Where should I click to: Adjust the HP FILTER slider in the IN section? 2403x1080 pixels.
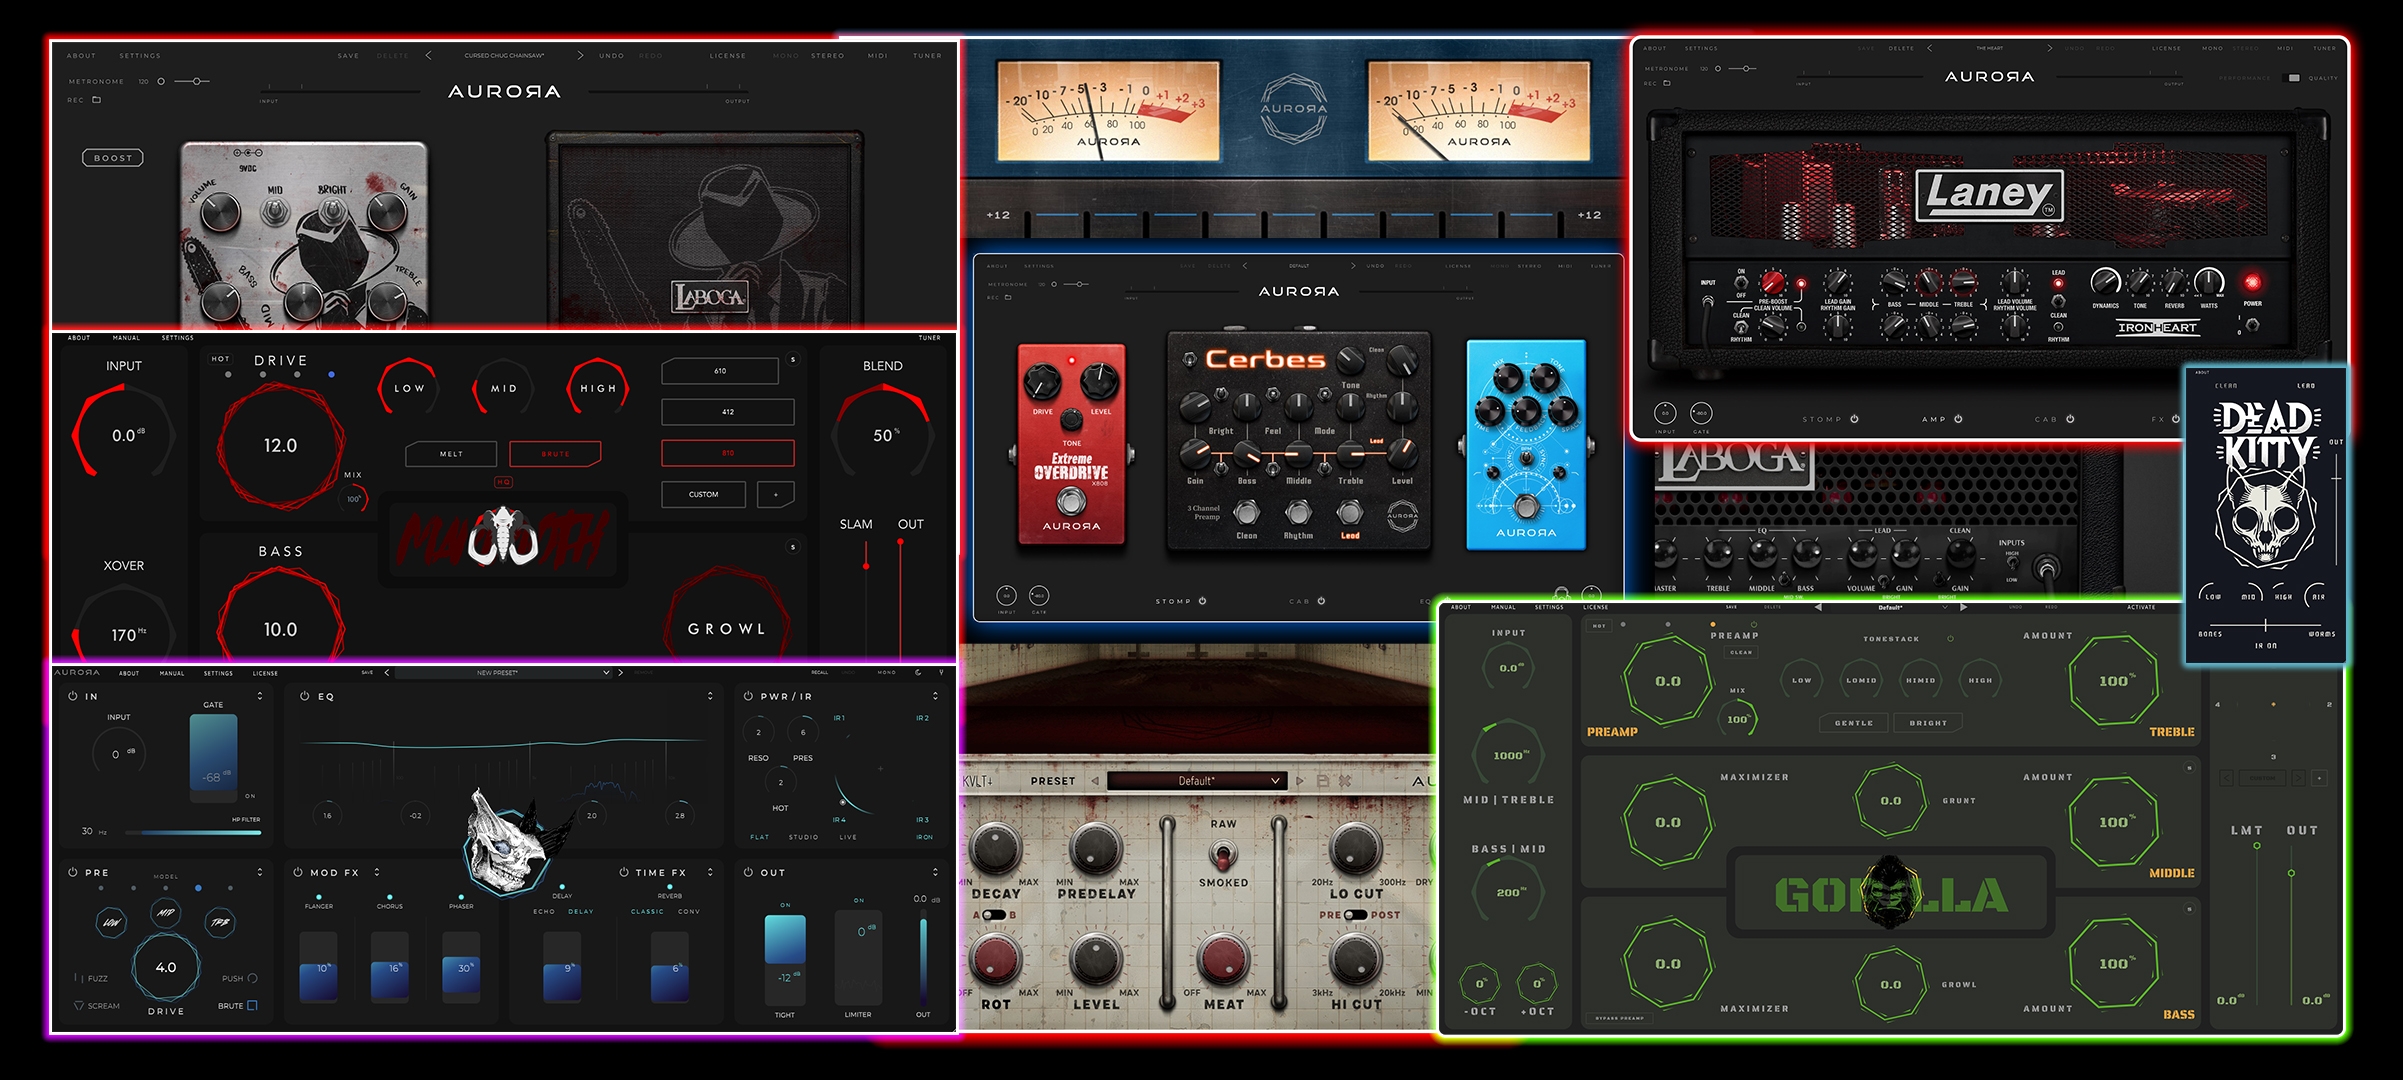coord(192,832)
